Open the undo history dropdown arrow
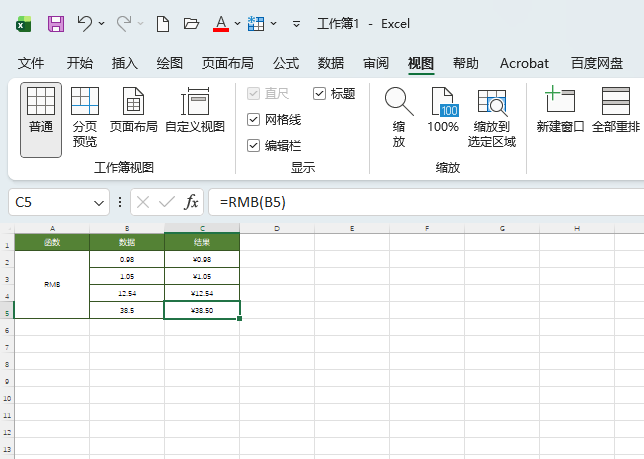Screen dimensions: 644x459 [x=101, y=24]
